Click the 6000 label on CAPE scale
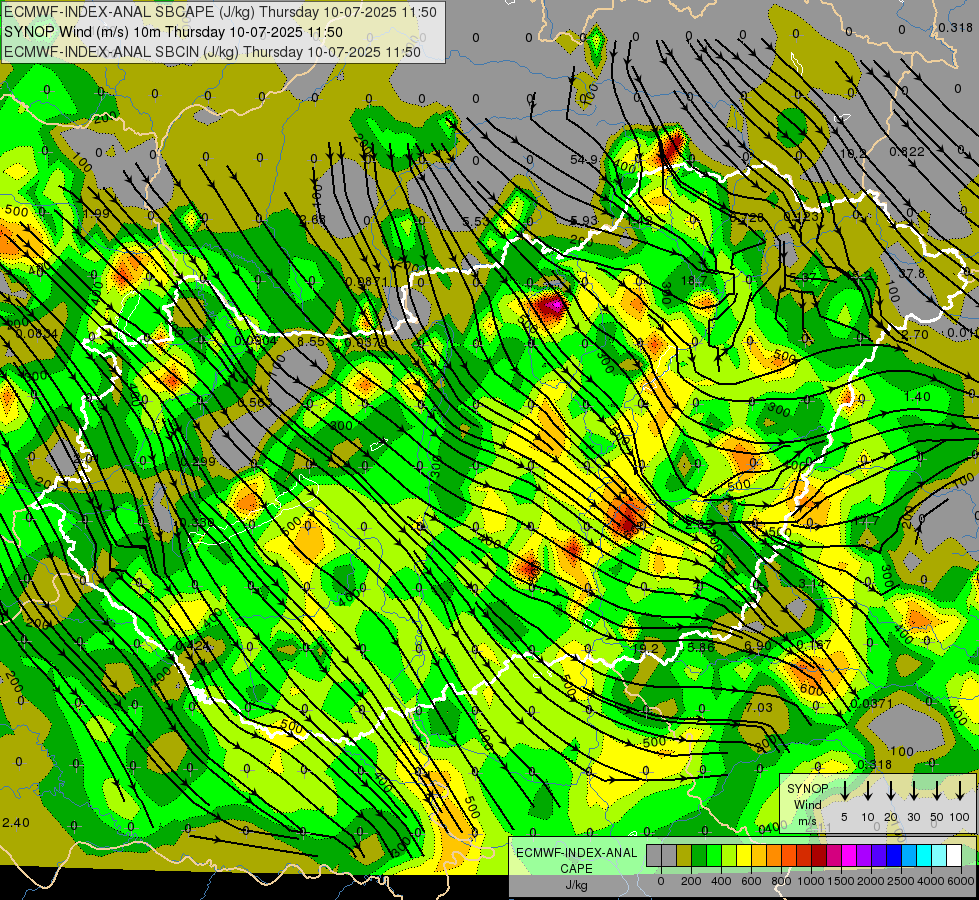 pyautogui.click(x=962, y=881)
